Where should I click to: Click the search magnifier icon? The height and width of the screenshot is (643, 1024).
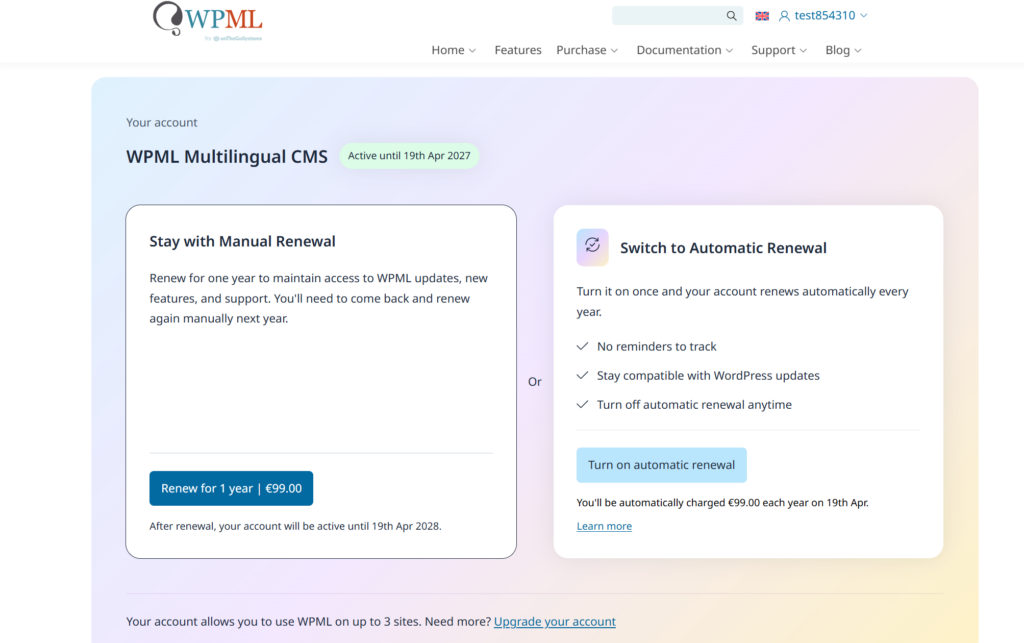pos(731,15)
